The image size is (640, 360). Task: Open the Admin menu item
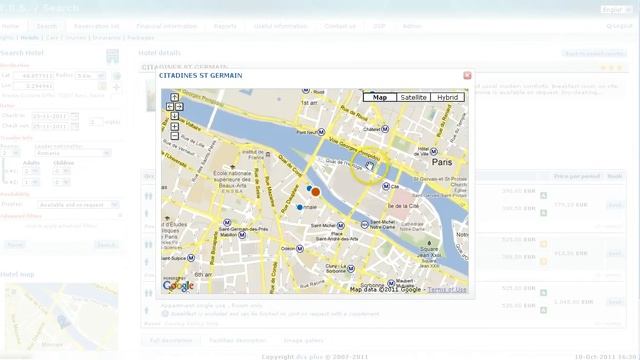click(x=412, y=26)
